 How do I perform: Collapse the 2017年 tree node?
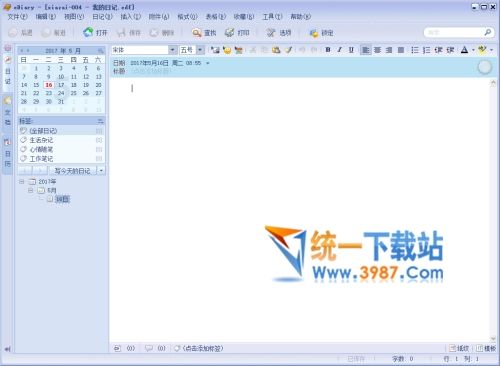tap(22, 181)
